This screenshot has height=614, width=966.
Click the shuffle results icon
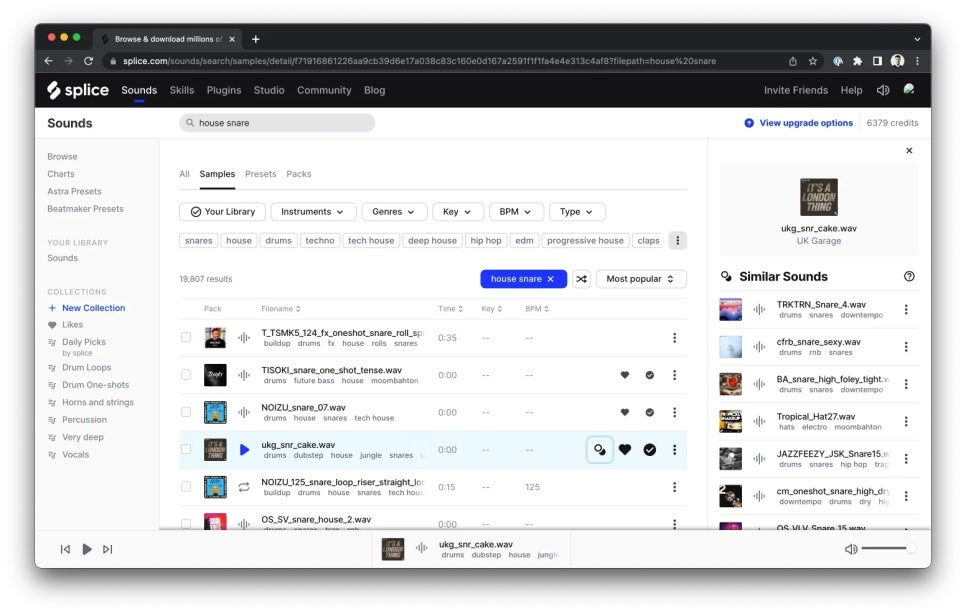click(x=581, y=279)
